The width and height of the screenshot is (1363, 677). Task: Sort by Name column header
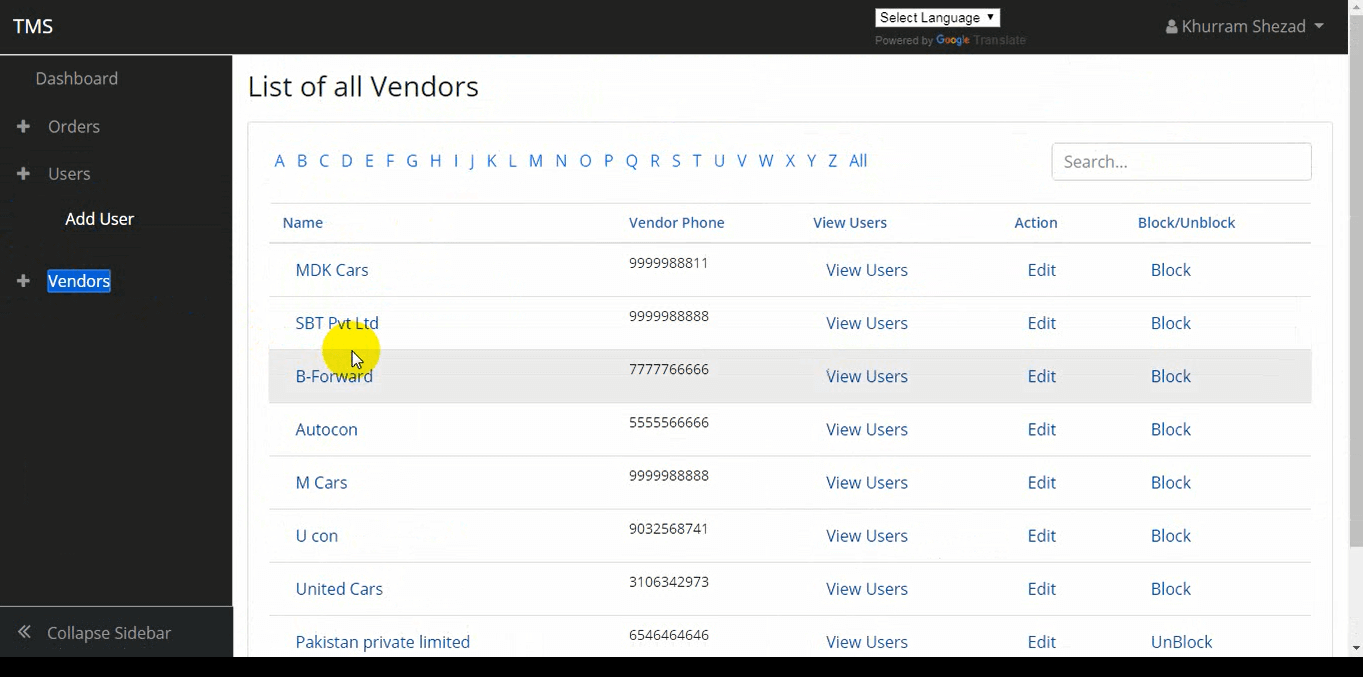(303, 222)
